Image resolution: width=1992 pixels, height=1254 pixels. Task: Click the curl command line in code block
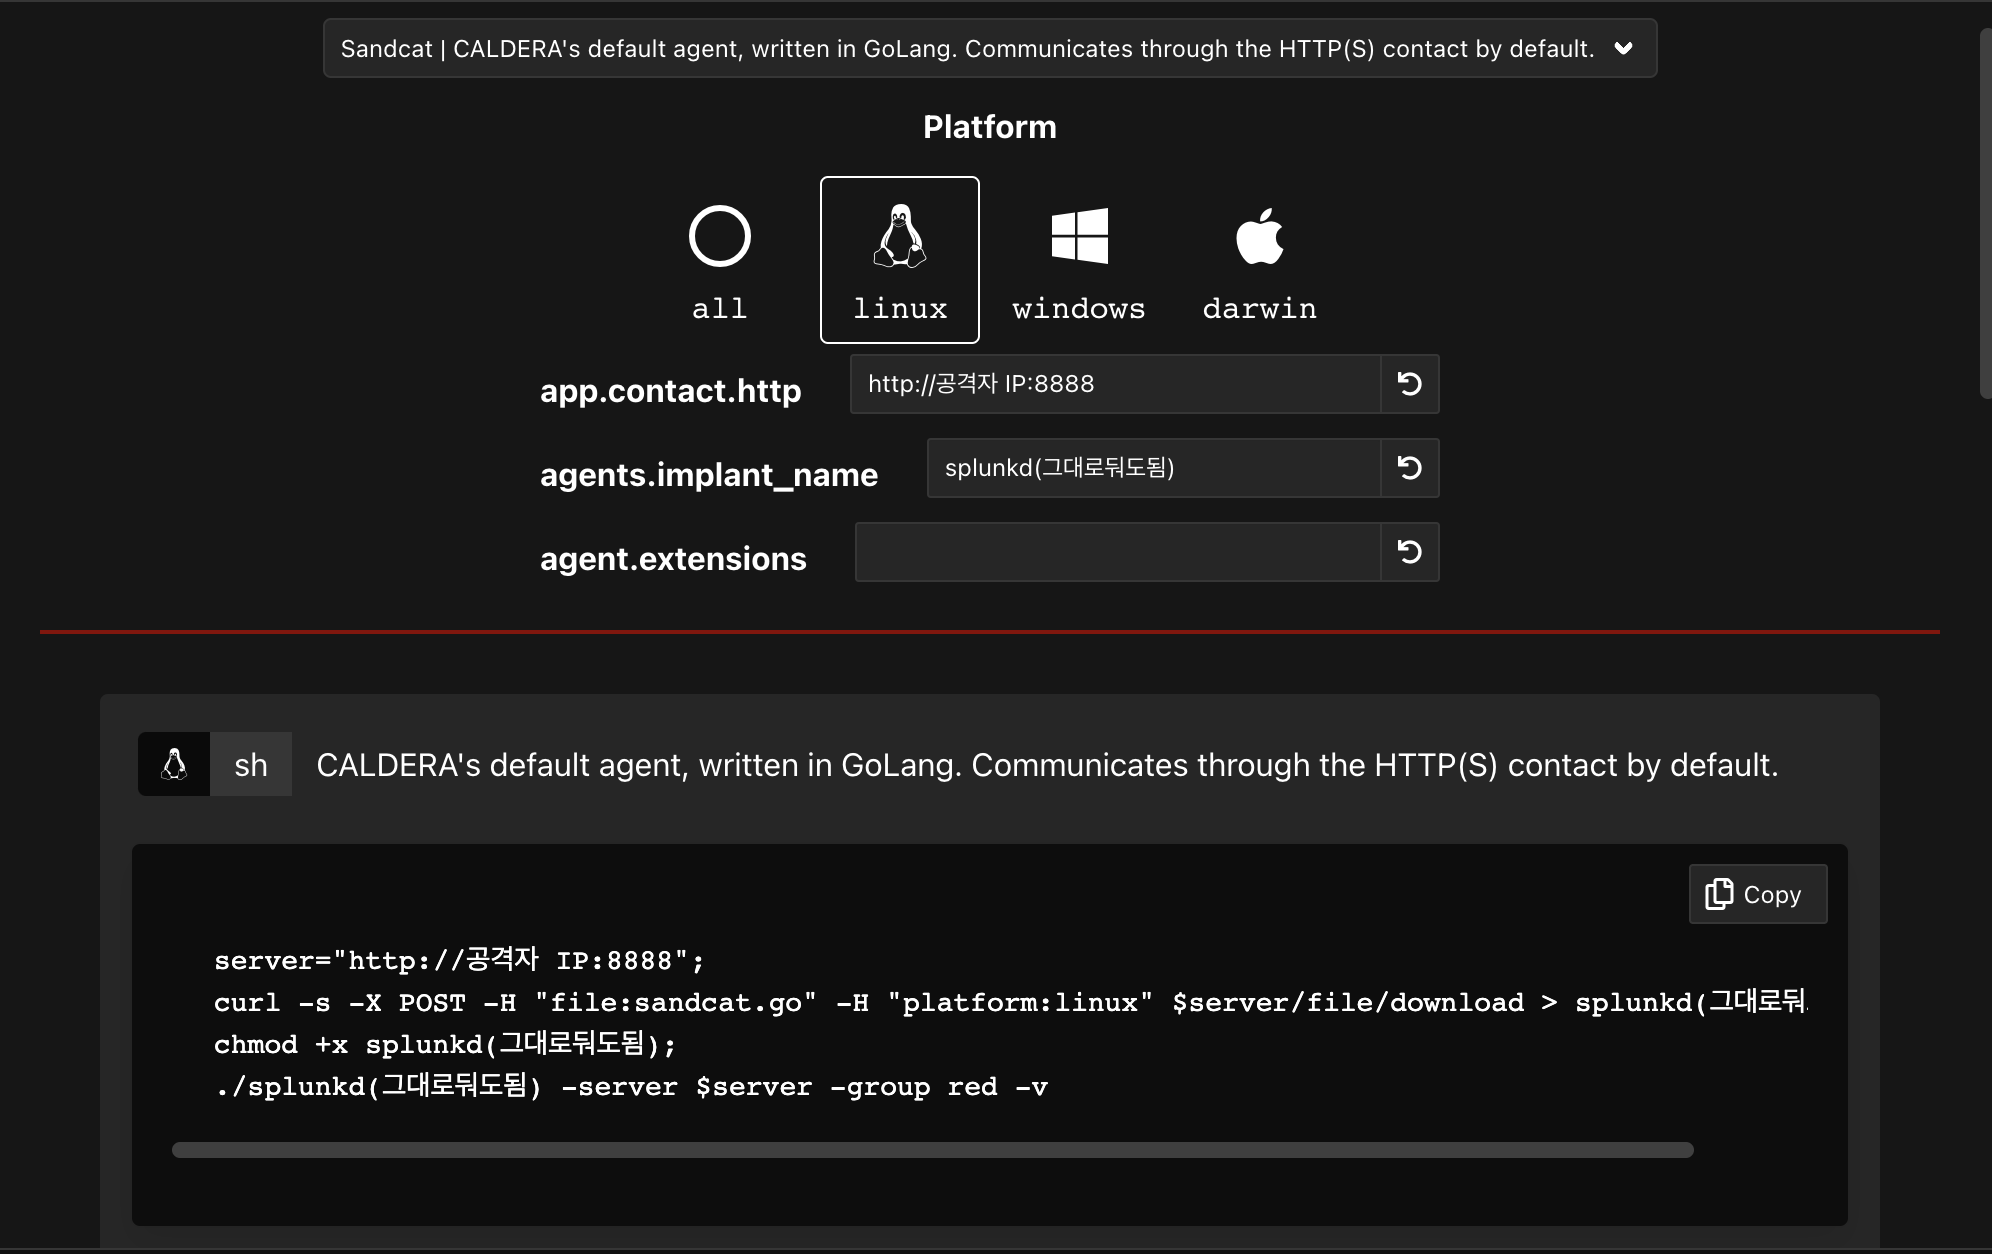[868, 1003]
